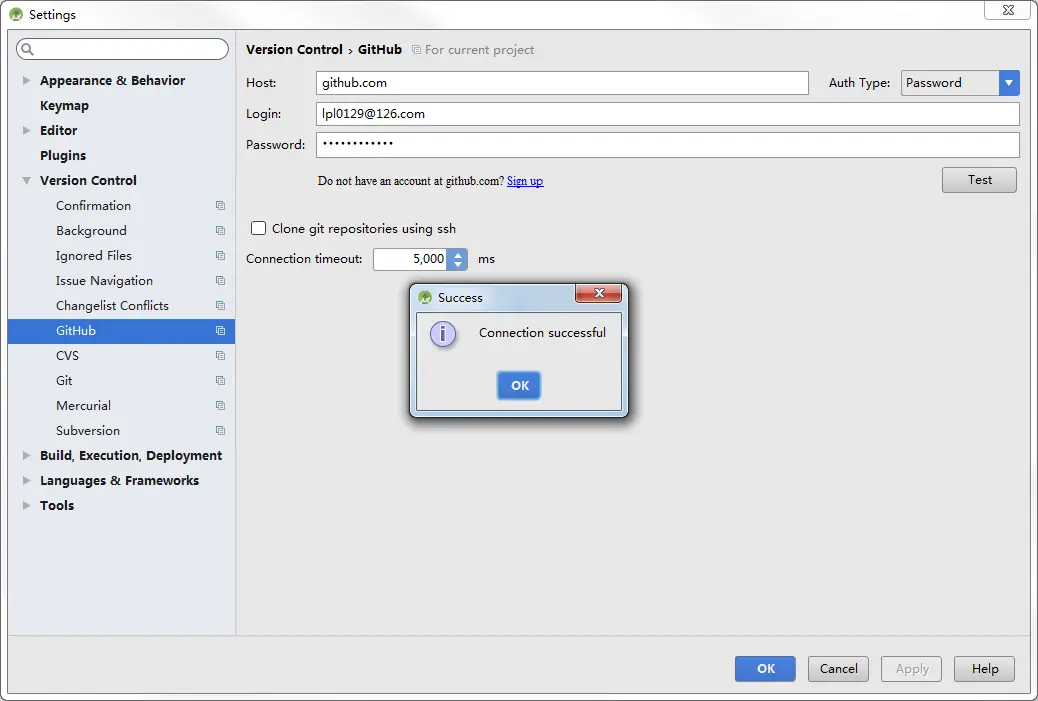This screenshot has height=701, width=1038.
Task: Close the Success dialog with the X
Action: pyautogui.click(x=598, y=293)
